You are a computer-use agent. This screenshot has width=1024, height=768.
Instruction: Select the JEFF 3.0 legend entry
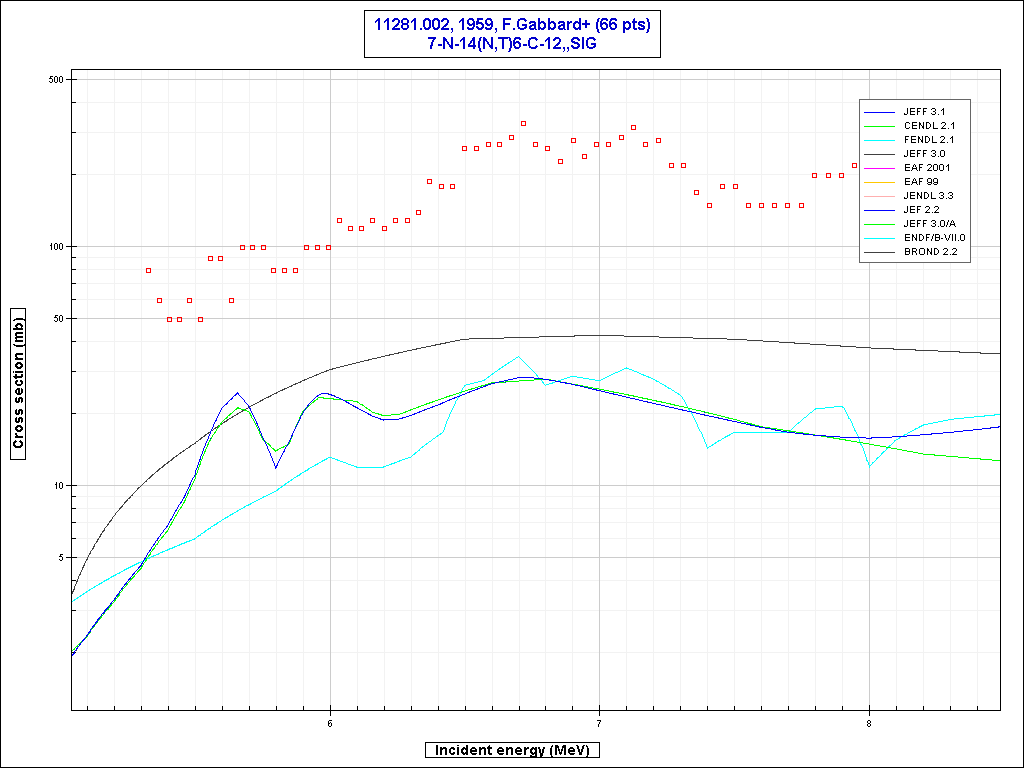tap(925, 154)
